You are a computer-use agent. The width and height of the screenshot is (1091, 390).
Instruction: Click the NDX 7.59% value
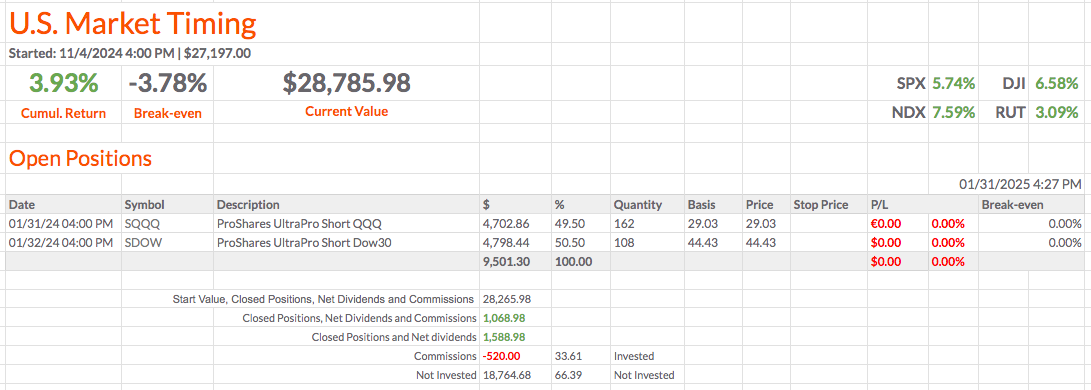953,112
